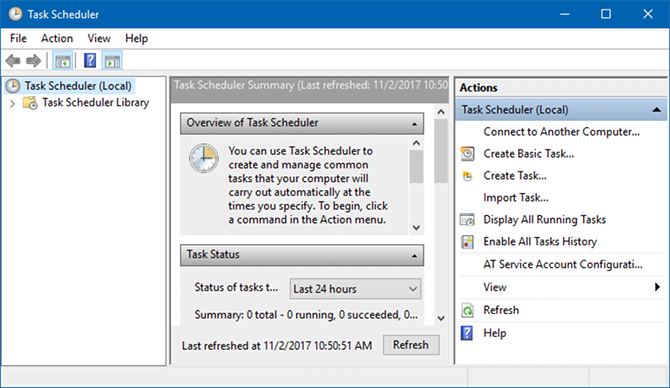The width and height of the screenshot is (670, 388).
Task: Click the blue Help toolbar icon
Action: pos(90,61)
